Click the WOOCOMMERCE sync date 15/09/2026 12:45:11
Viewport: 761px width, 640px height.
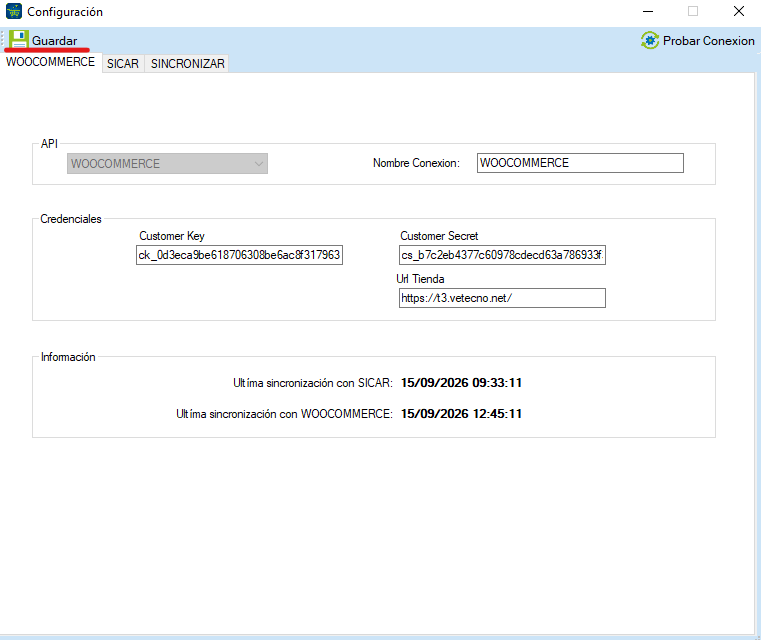(461, 414)
